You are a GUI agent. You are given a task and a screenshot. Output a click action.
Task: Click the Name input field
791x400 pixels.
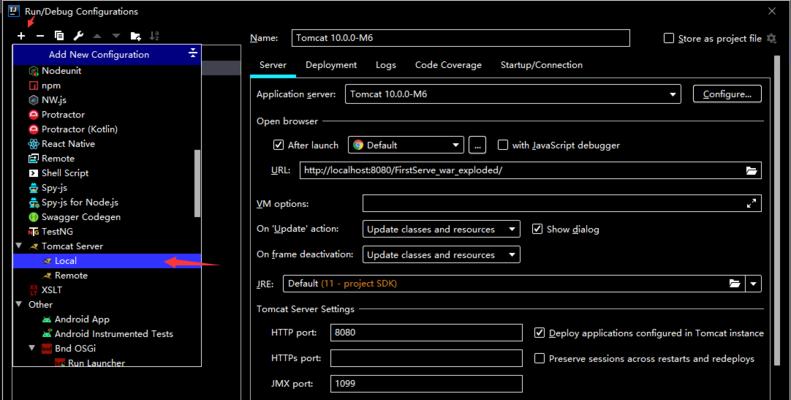tap(461, 38)
